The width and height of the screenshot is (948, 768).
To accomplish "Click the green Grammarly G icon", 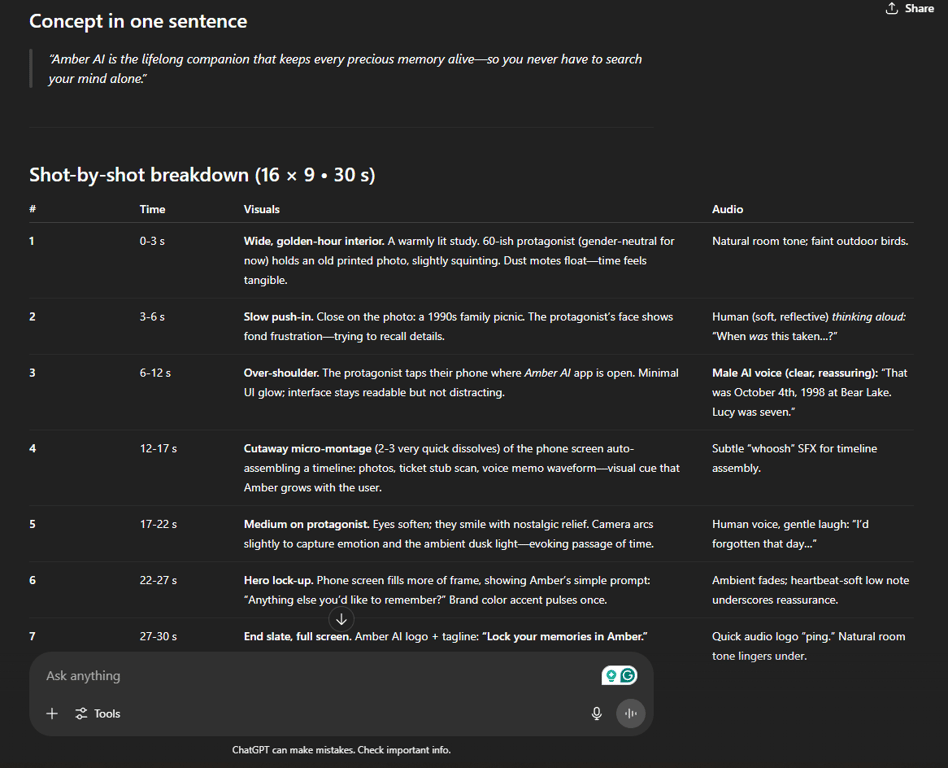I will 628,675.
